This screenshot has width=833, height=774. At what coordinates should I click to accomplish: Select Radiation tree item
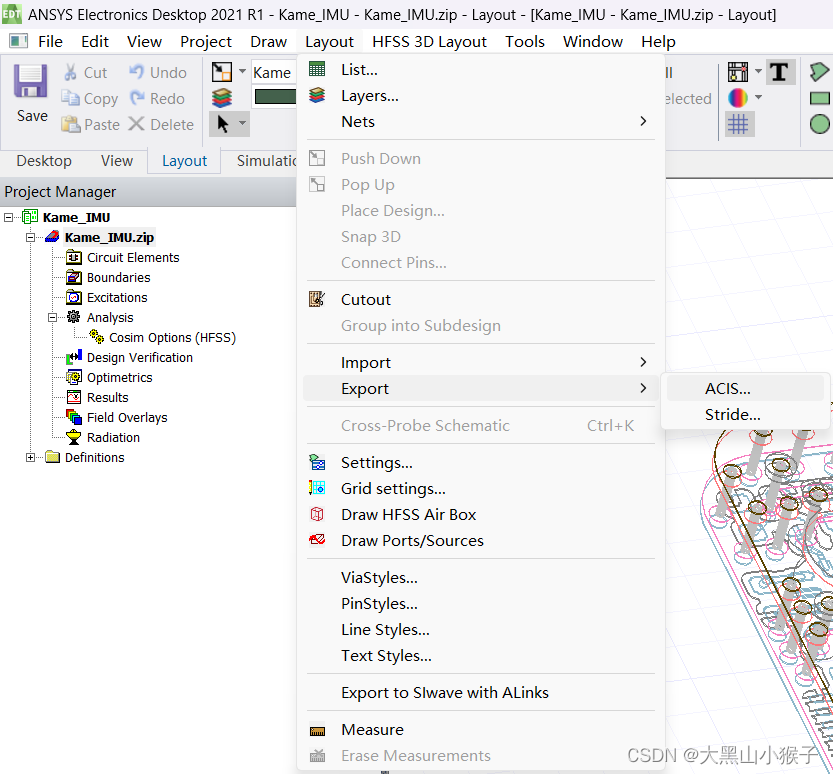point(113,438)
